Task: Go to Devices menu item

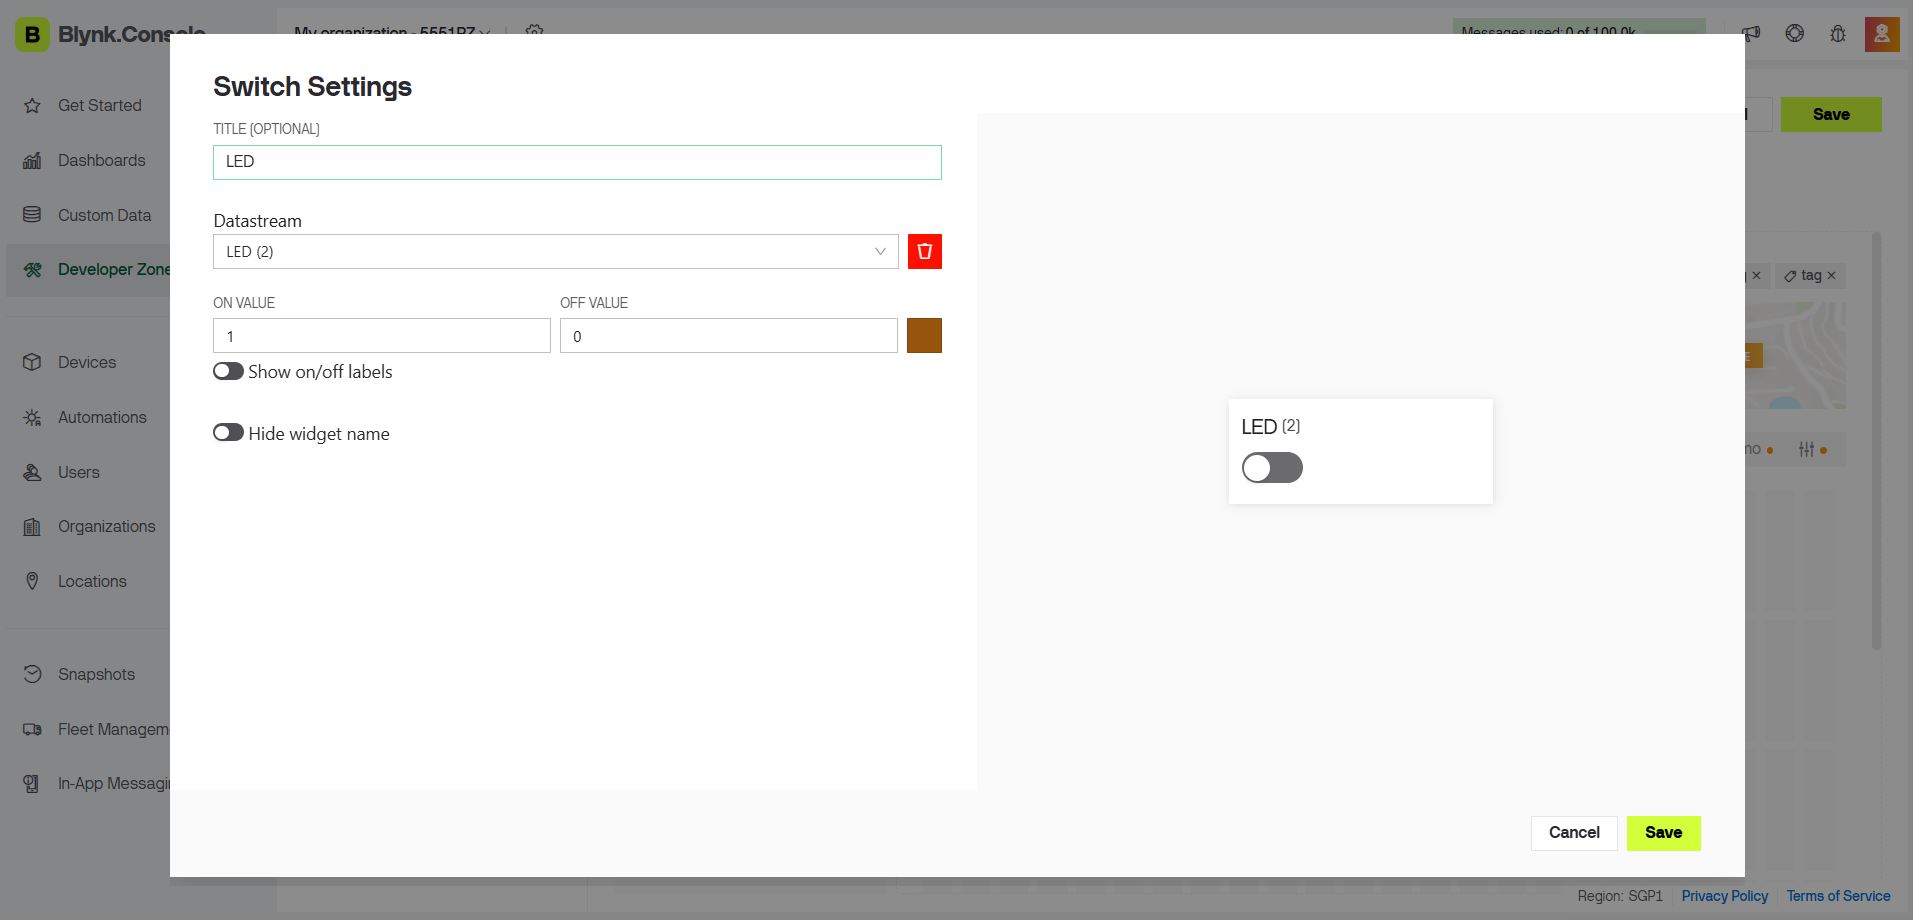Action: (x=87, y=362)
